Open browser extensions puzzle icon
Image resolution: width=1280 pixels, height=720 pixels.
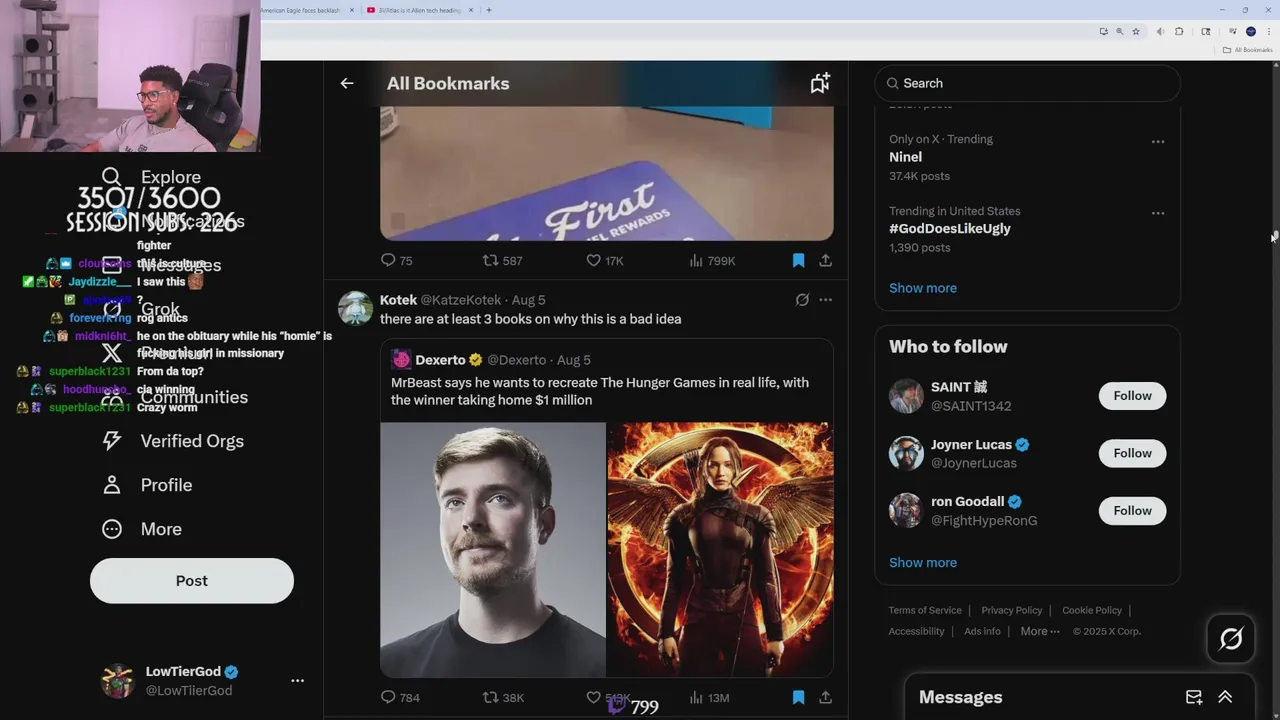pyautogui.click(x=1179, y=31)
